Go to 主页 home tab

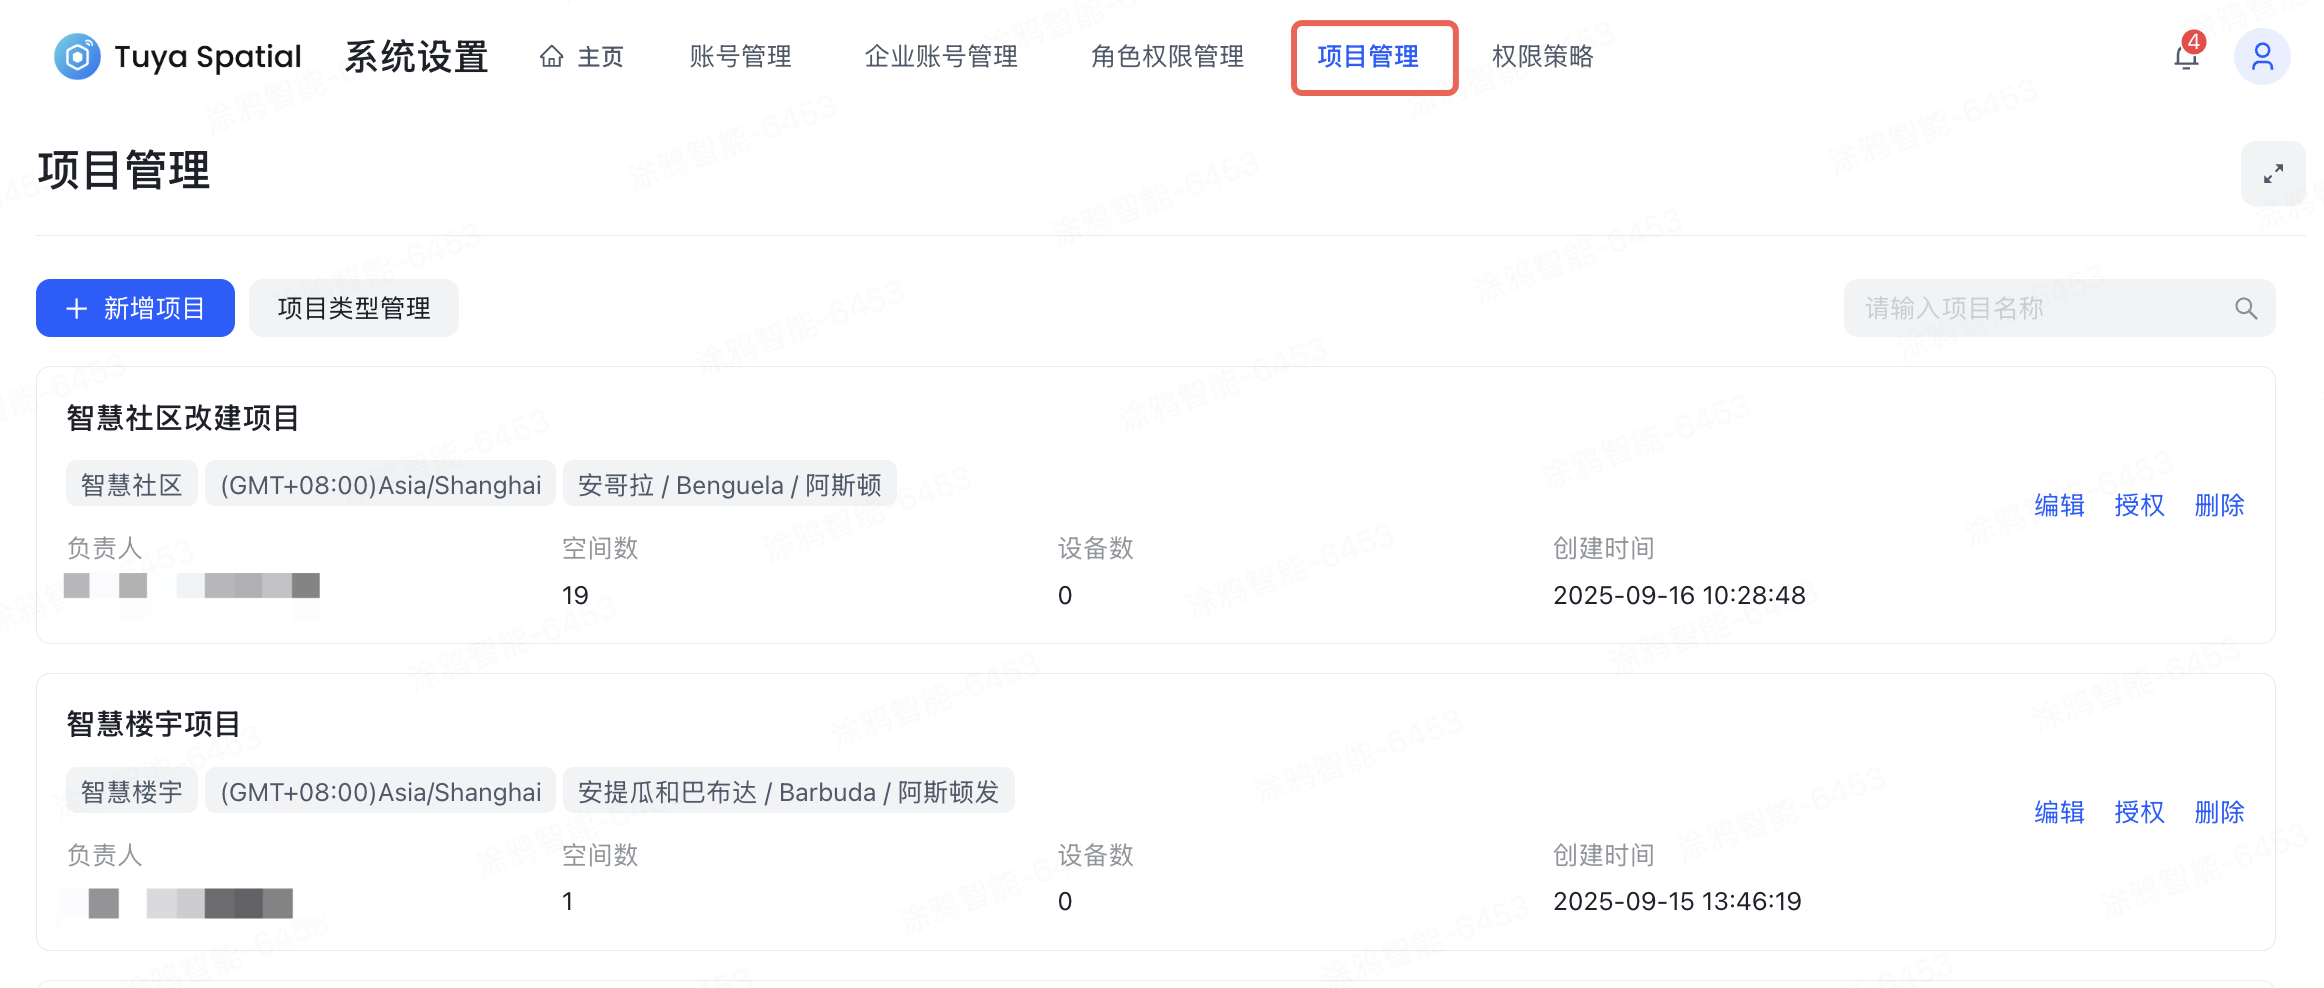[581, 57]
